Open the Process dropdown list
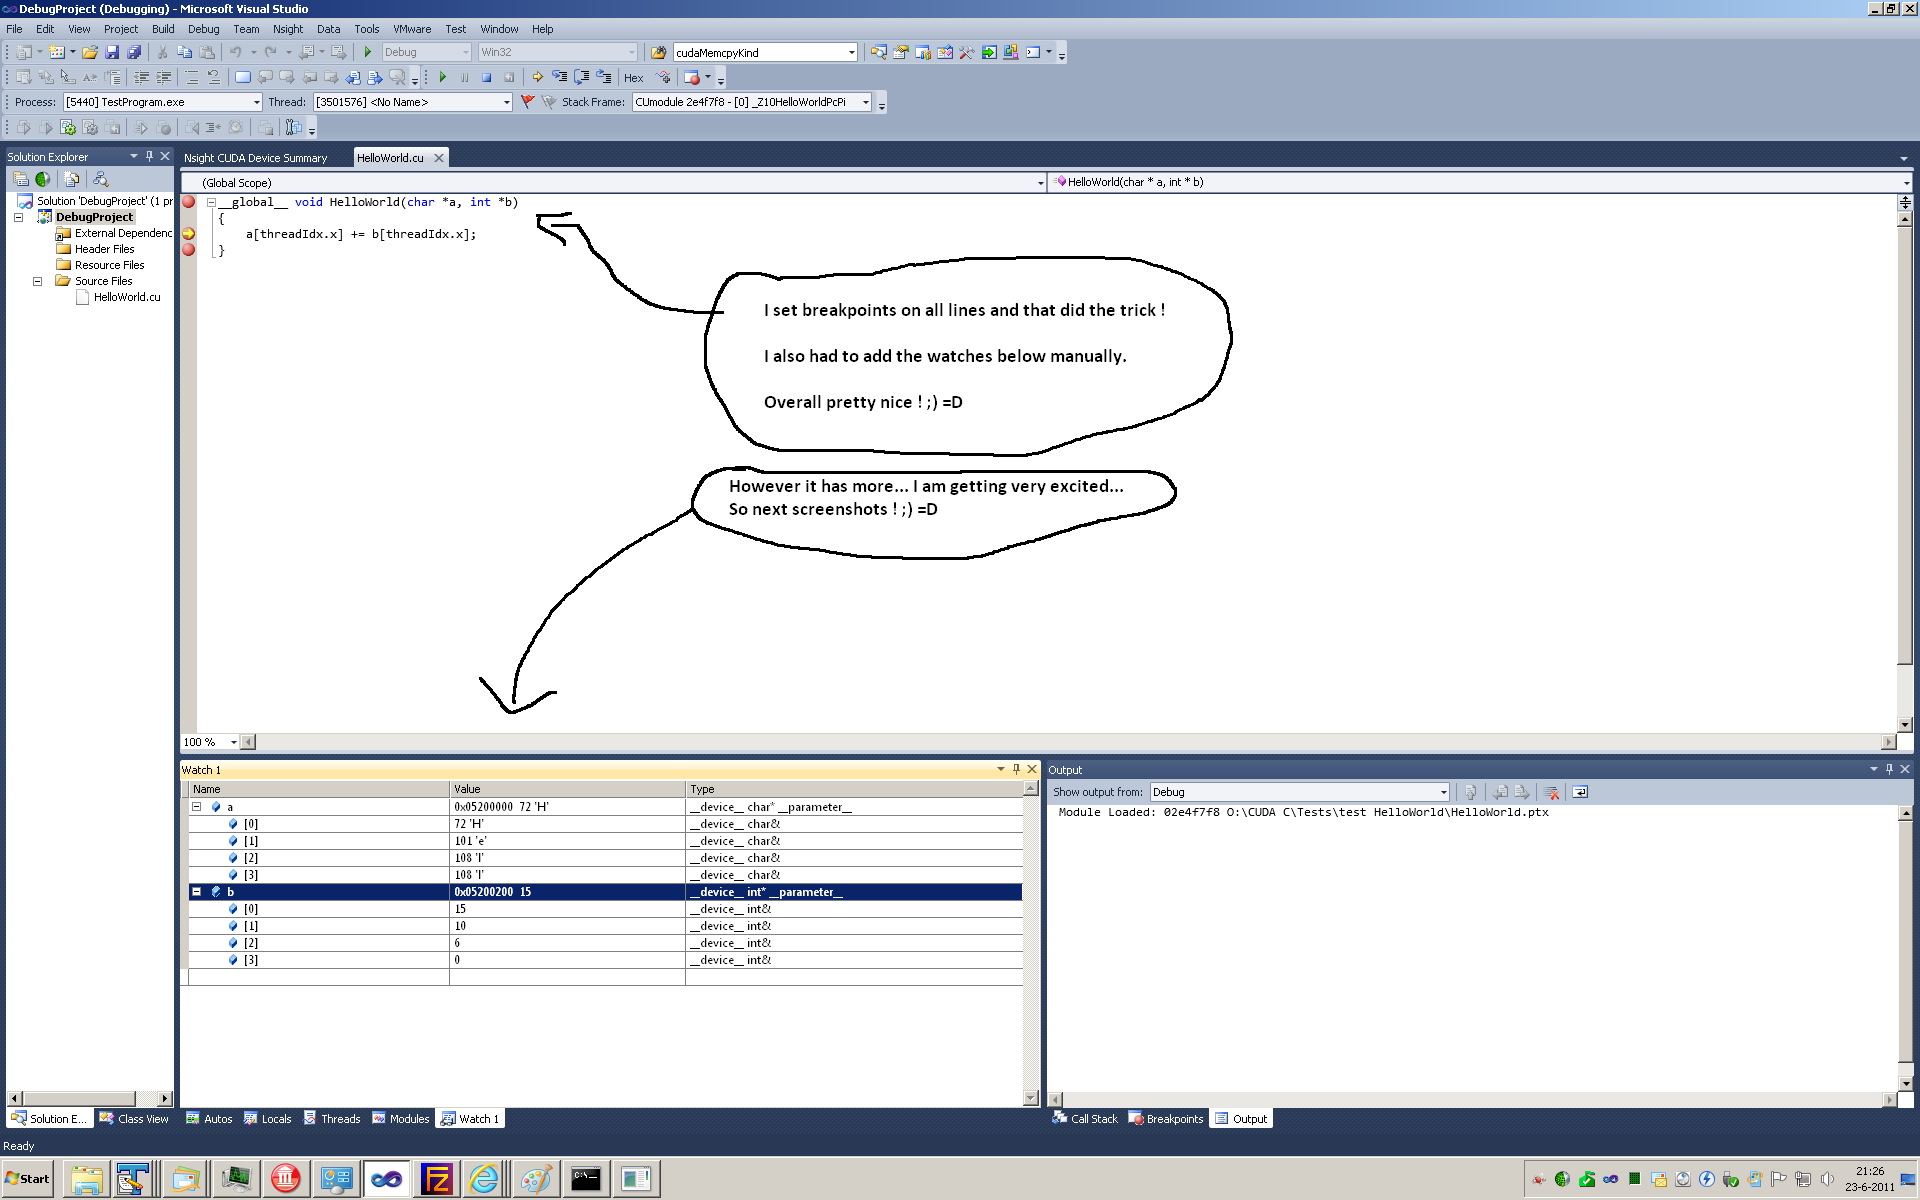This screenshot has height=1200, width=1920. pos(256,102)
